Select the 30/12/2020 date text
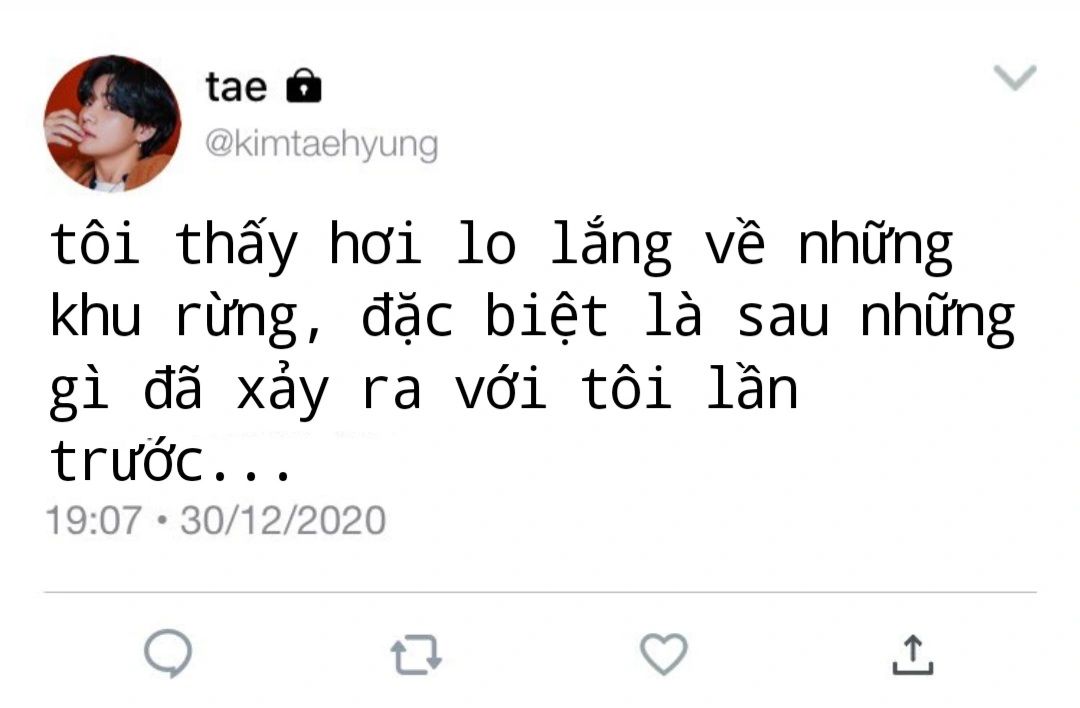Image resolution: width=1080 pixels, height=708 pixels. [283, 520]
